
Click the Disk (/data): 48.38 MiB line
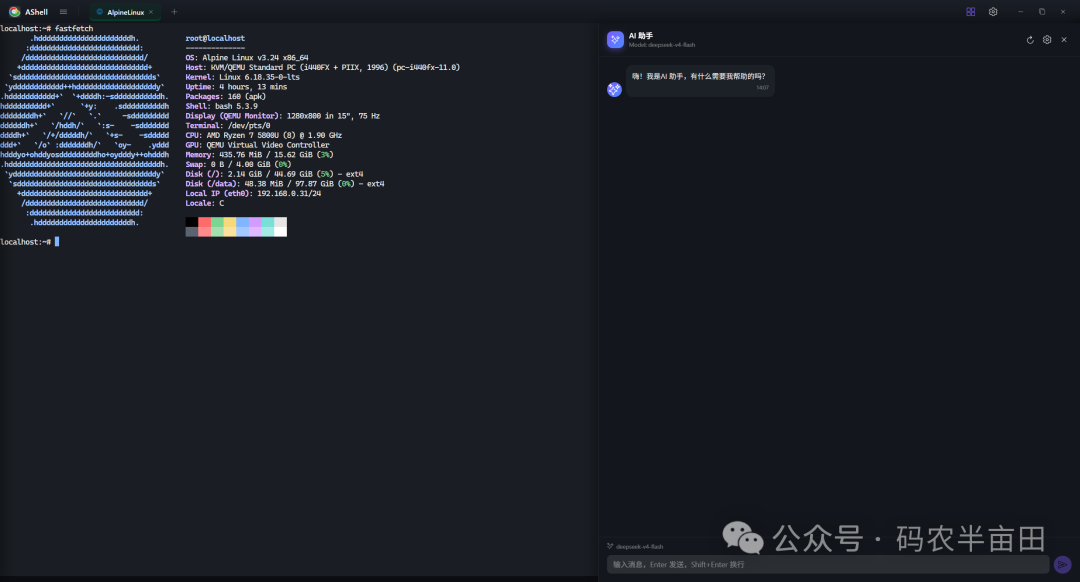[x=285, y=184]
